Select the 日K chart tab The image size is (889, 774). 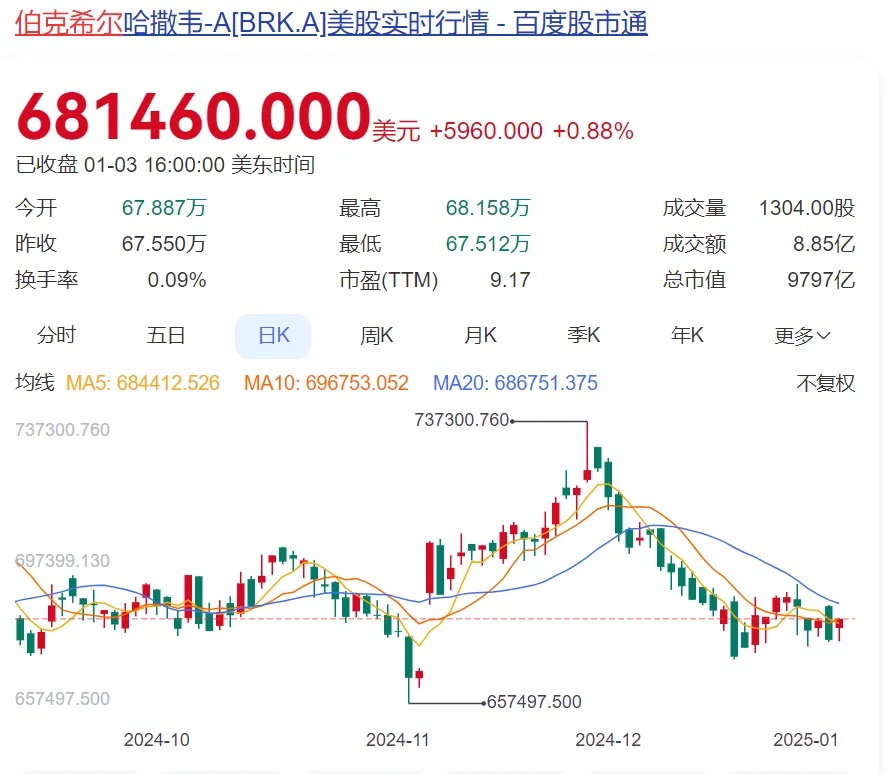(x=273, y=336)
